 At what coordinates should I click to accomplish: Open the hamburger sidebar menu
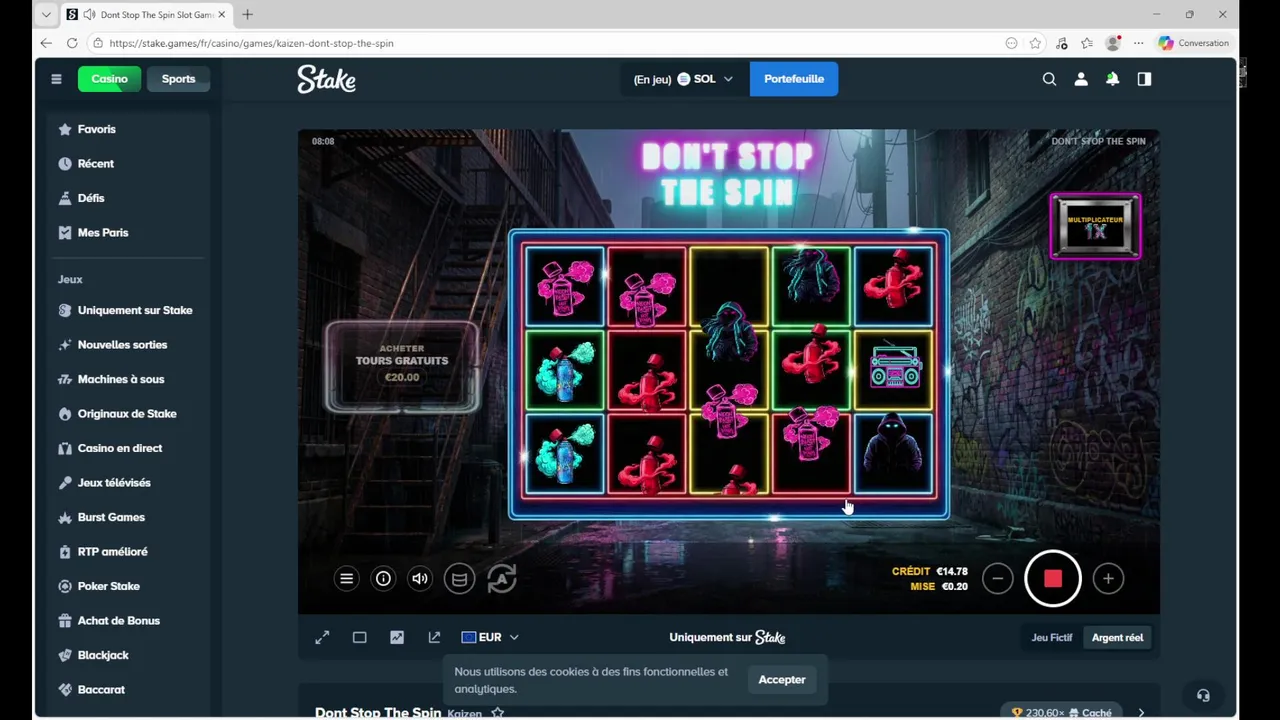pyautogui.click(x=56, y=79)
